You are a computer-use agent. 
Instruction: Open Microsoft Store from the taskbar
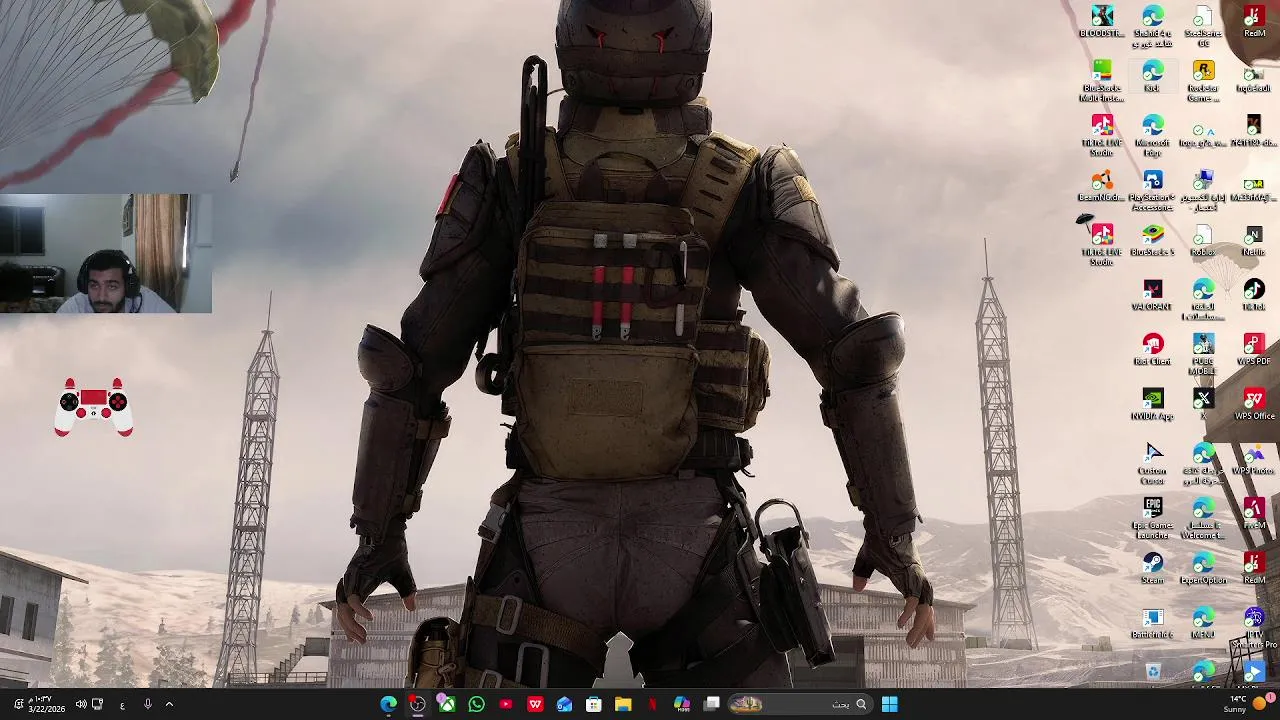coord(594,704)
